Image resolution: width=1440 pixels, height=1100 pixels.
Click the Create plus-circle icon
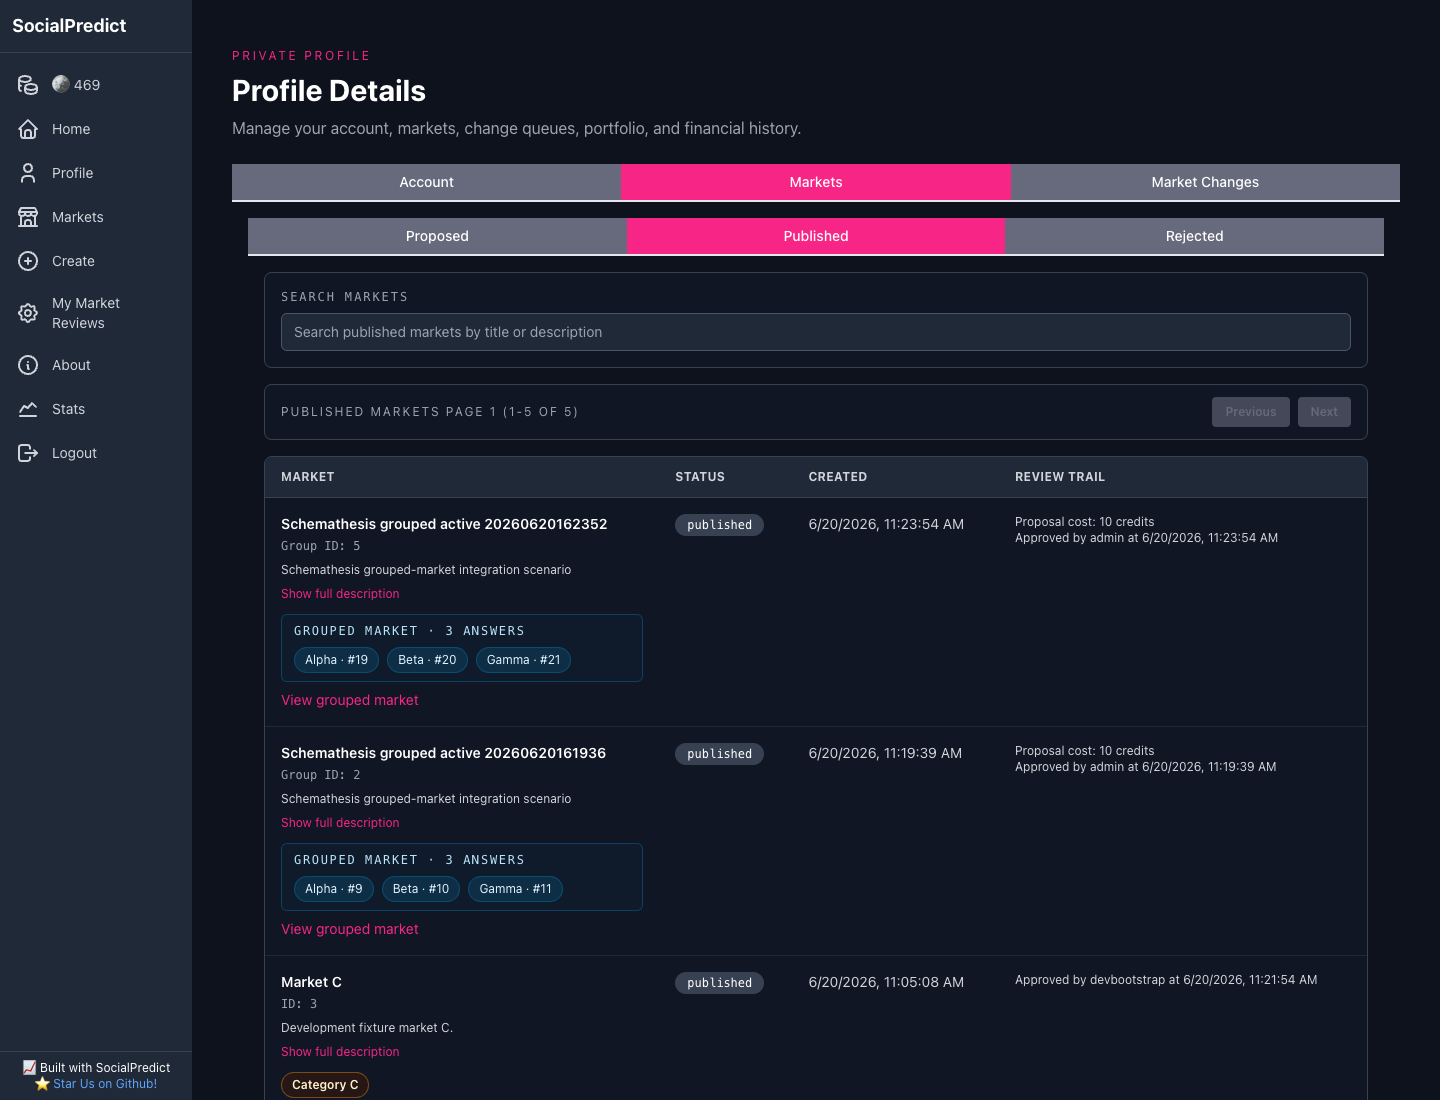coord(28,261)
